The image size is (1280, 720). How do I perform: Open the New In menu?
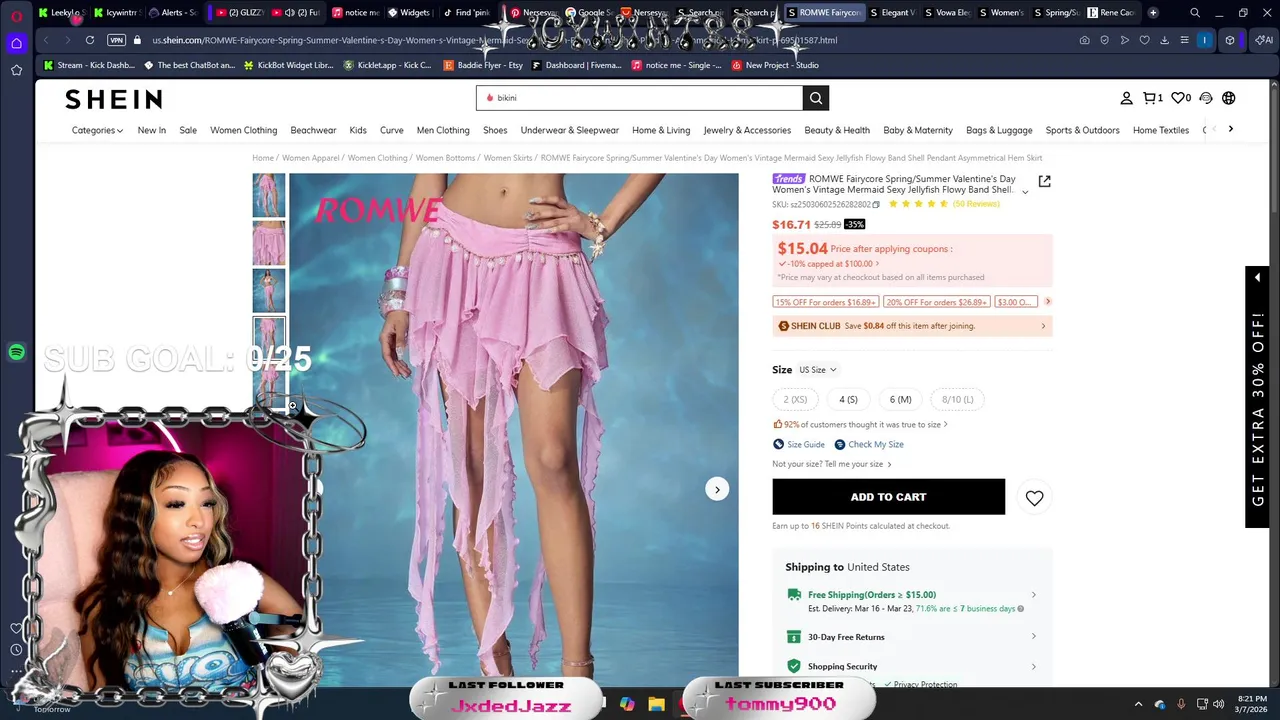(152, 130)
